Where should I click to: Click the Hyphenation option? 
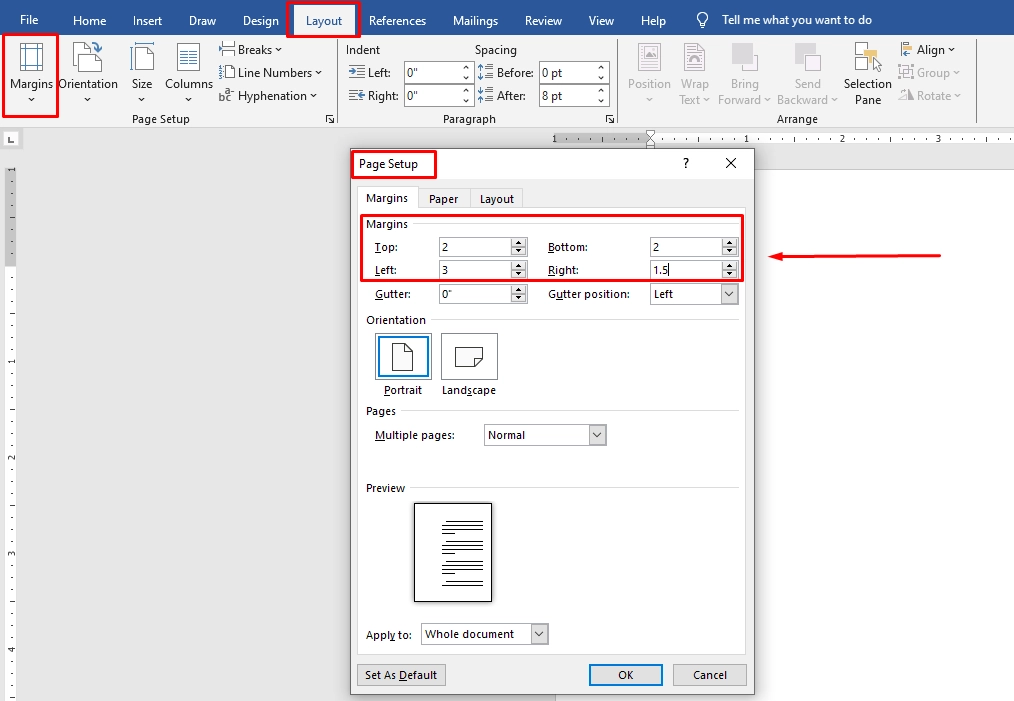click(269, 95)
